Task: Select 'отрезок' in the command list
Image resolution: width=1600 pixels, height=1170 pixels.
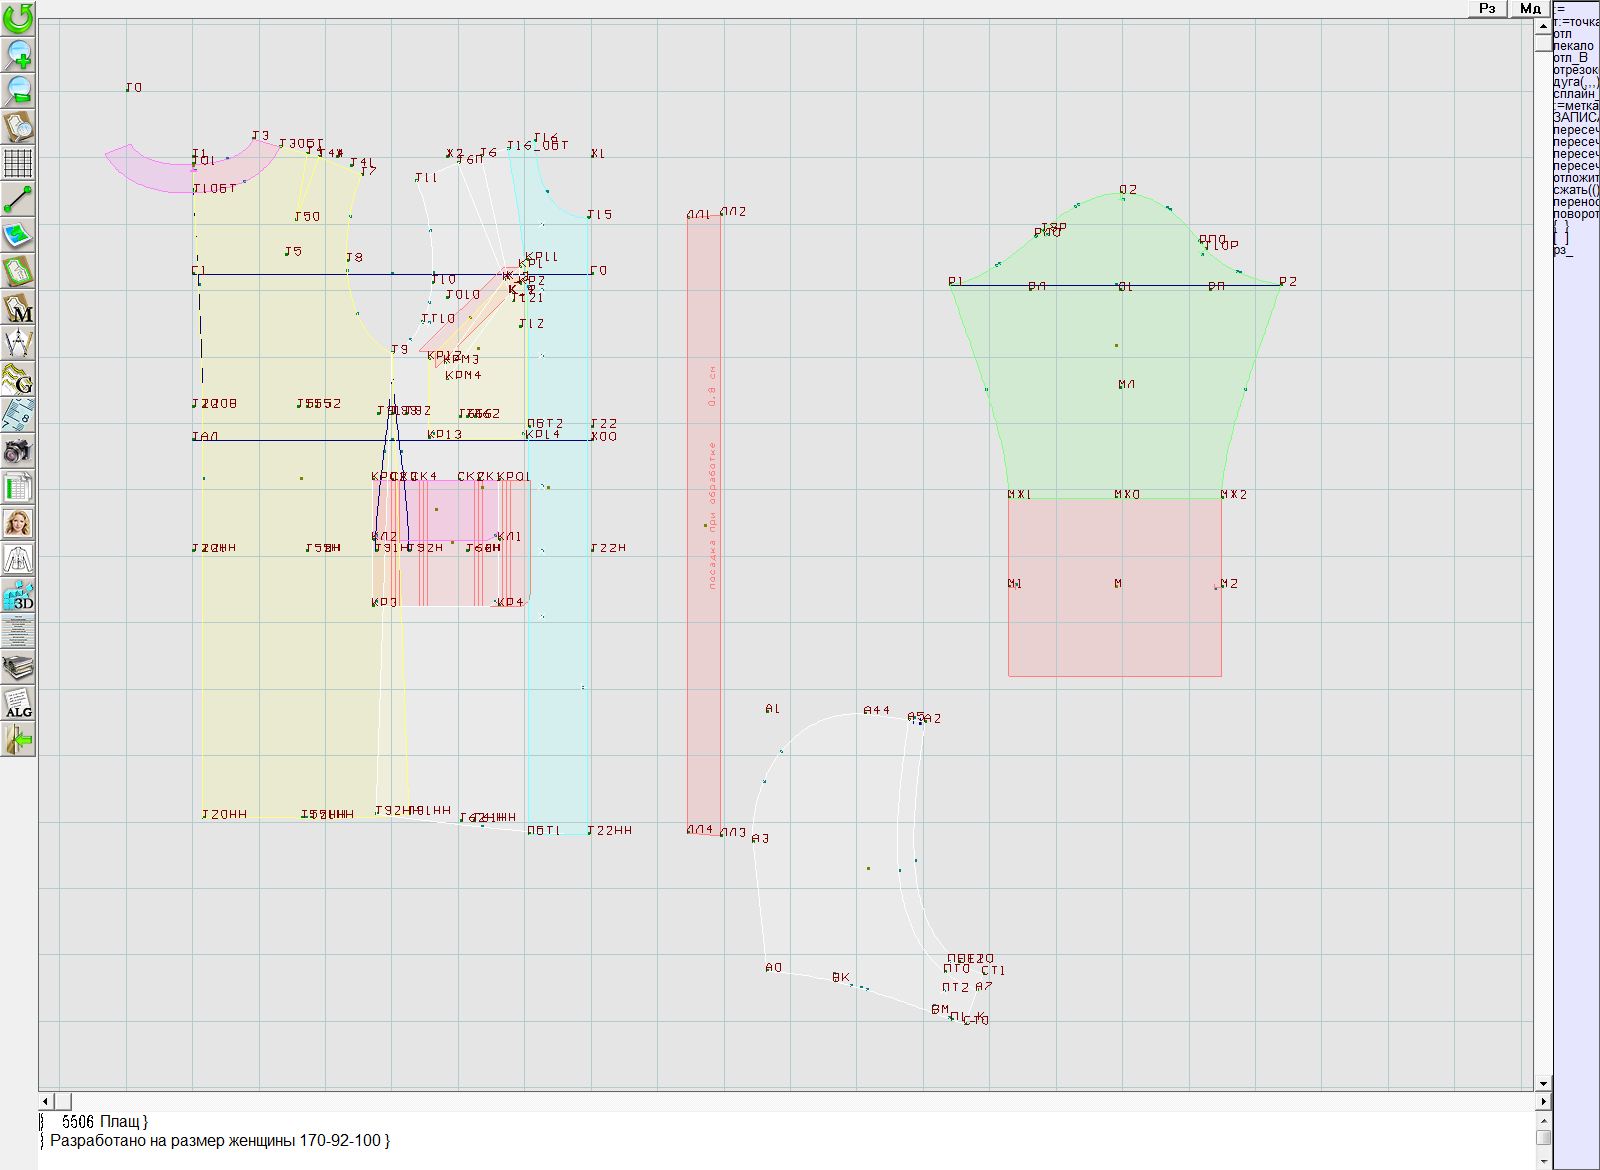Action: pyautogui.click(x=1575, y=70)
